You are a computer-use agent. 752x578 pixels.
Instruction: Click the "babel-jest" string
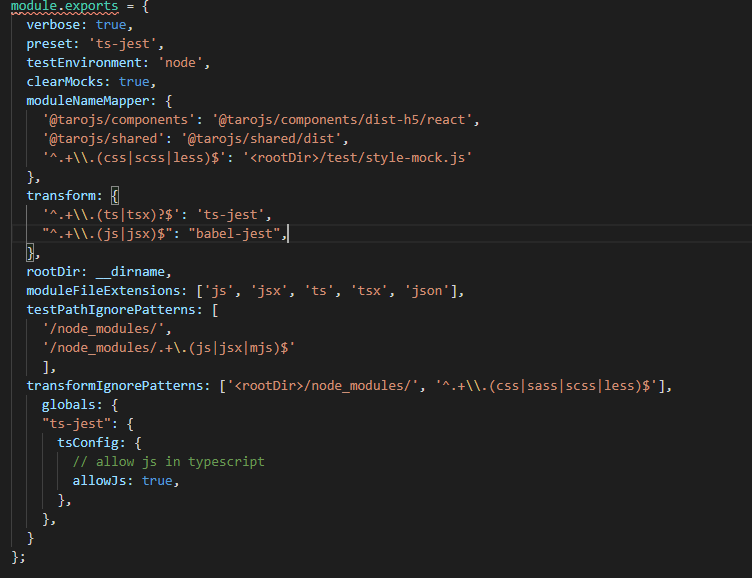(x=234, y=234)
